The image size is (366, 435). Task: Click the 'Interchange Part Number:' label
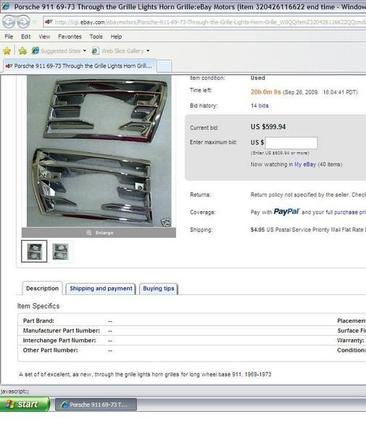pyautogui.click(x=59, y=340)
